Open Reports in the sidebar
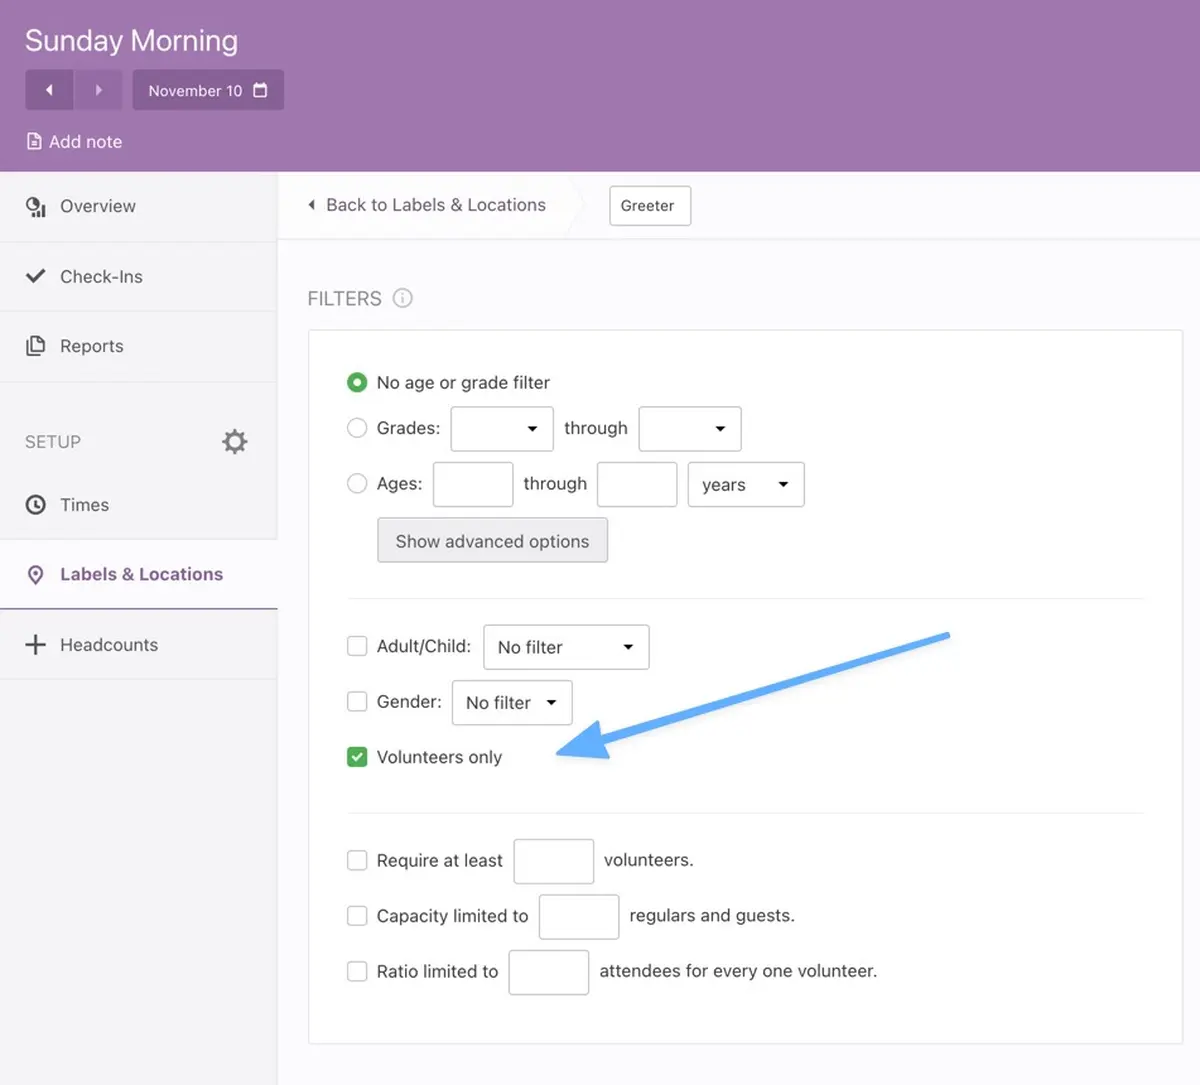 coord(138,346)
